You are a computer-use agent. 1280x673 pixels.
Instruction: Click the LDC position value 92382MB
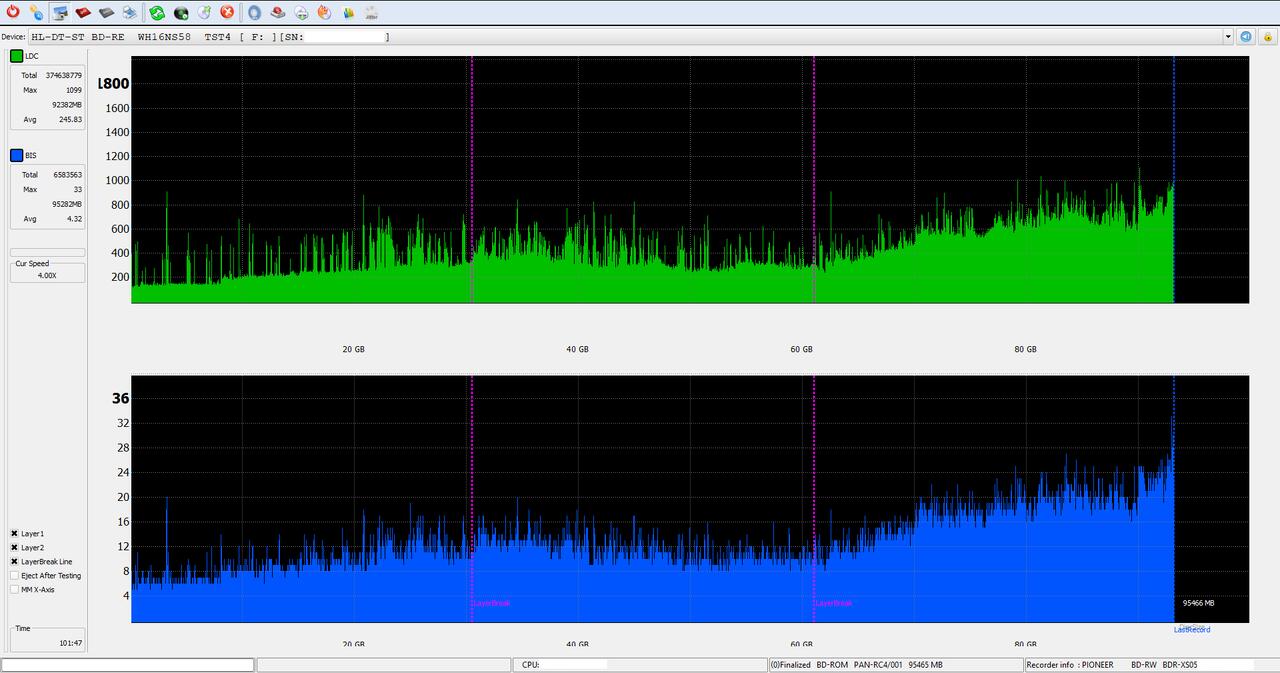pyautogui.click(x=67, y=104)
